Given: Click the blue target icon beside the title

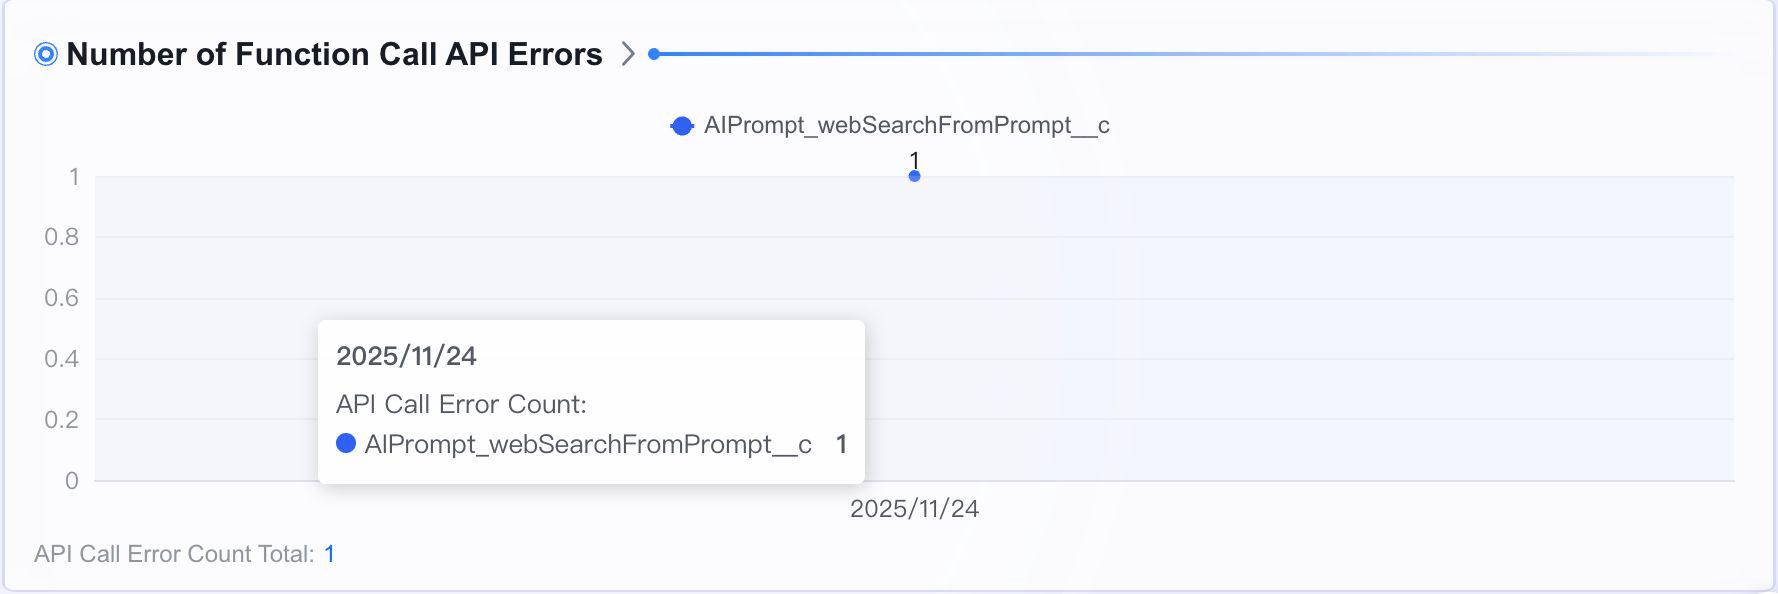Looking at the screenshot, I should point(46,54).
